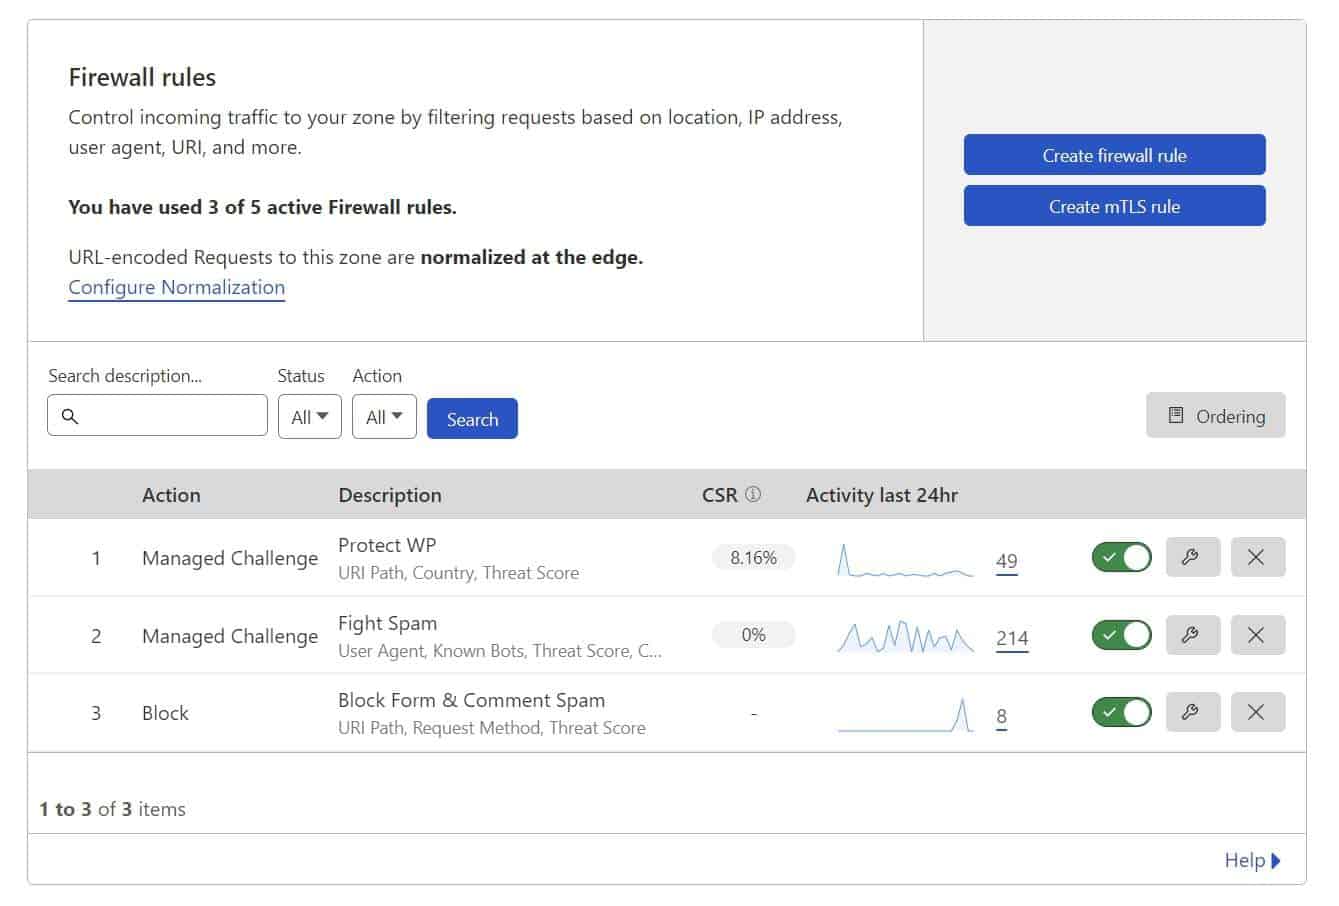
Task: Disable the Protect WP rule toggle
Action: coord(1121,557)
